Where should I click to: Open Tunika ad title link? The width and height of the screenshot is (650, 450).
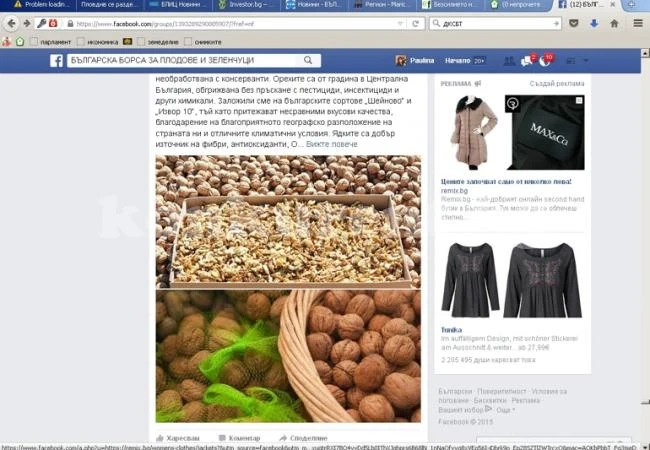tap(451, 330)
